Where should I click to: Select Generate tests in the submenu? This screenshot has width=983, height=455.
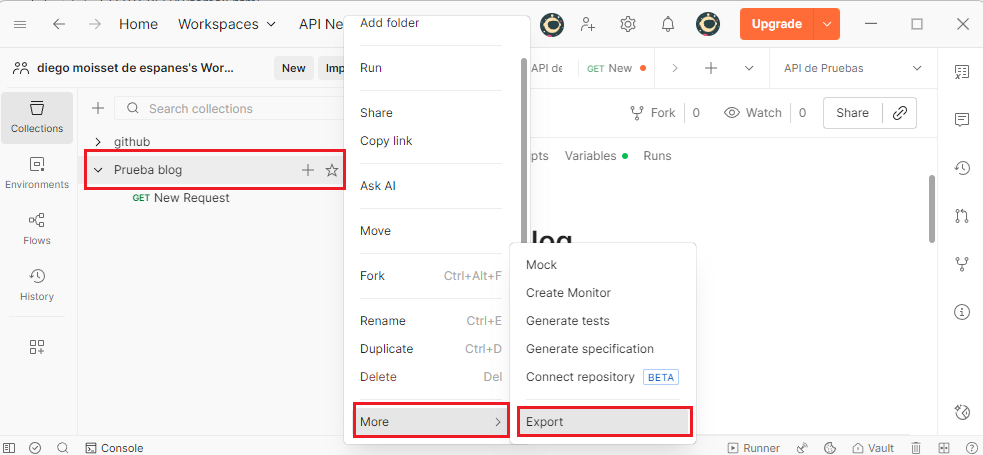click(567, 321)
